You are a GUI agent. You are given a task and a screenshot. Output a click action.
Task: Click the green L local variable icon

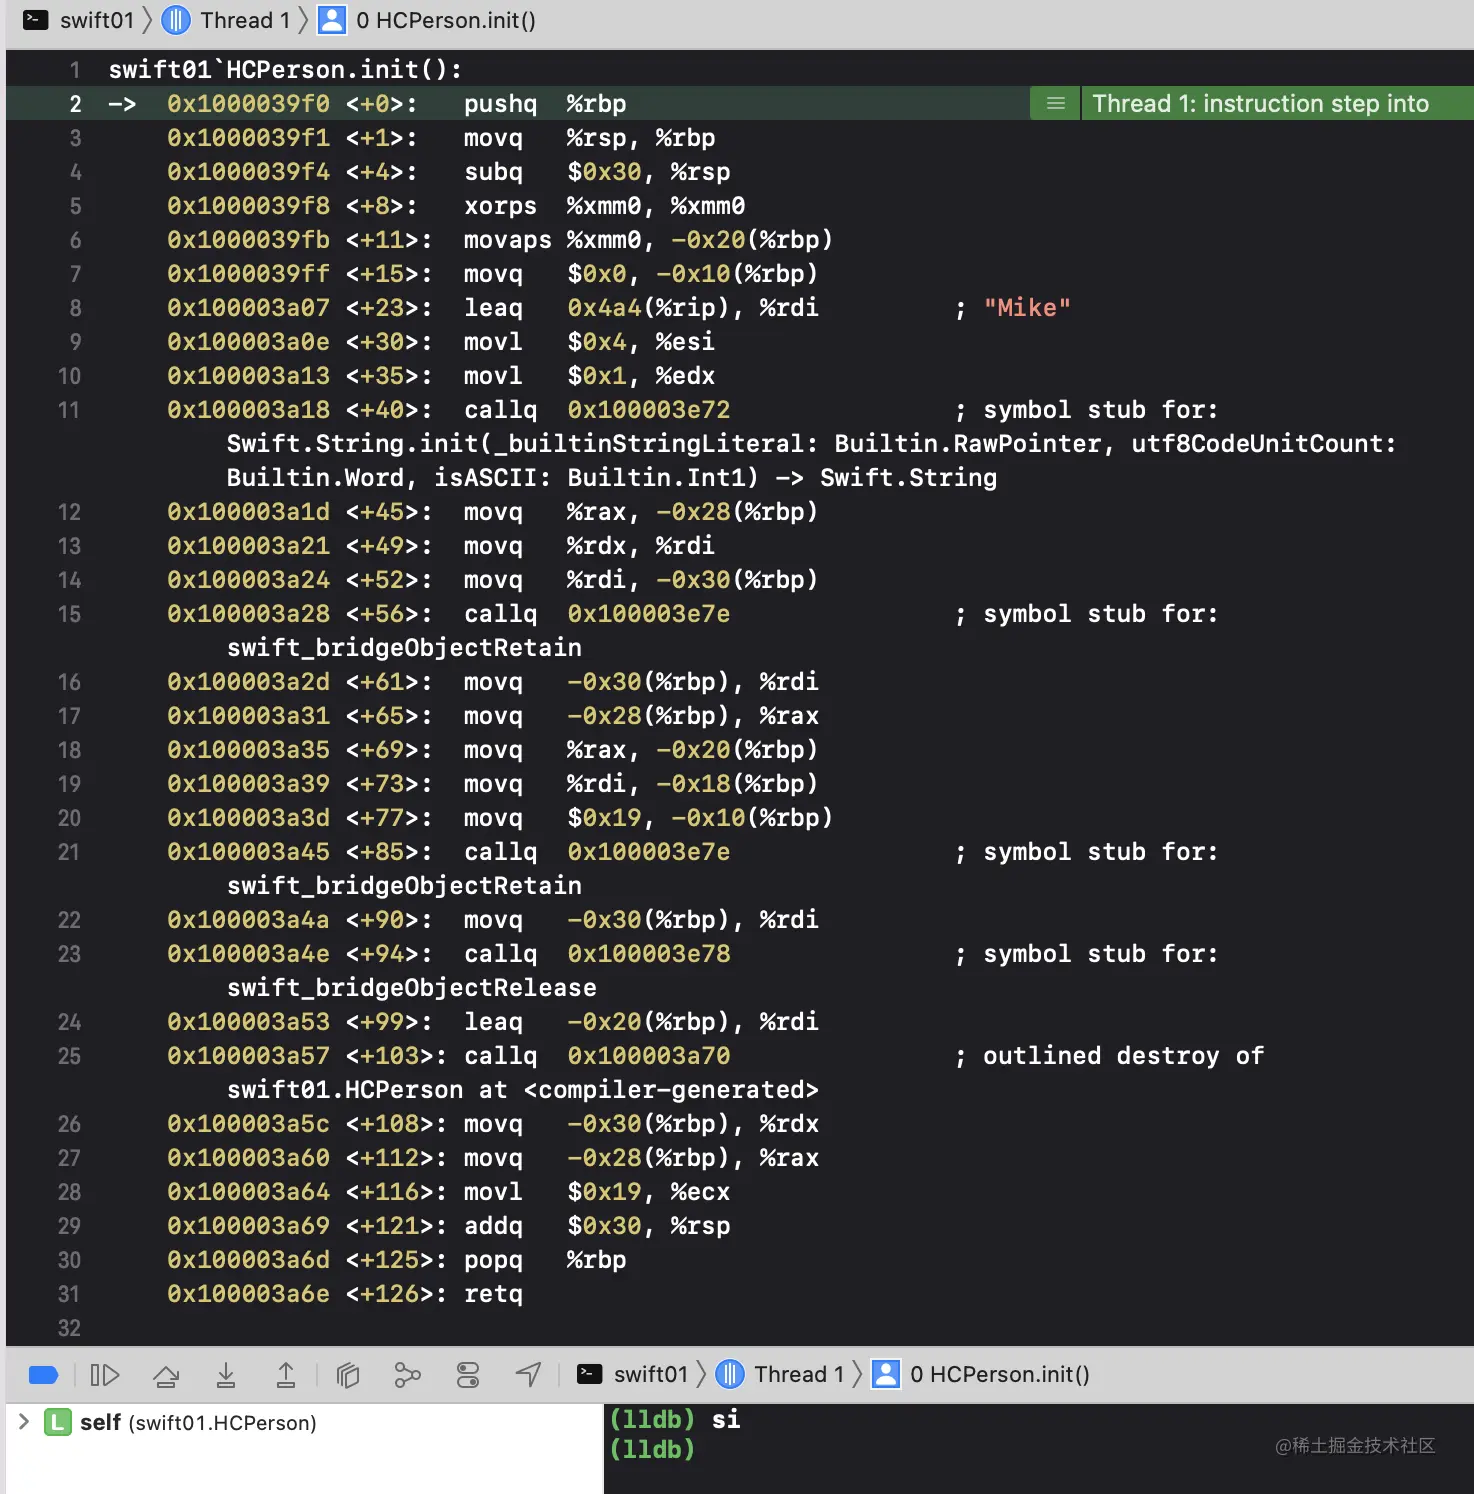click(x=58, y=1422)
